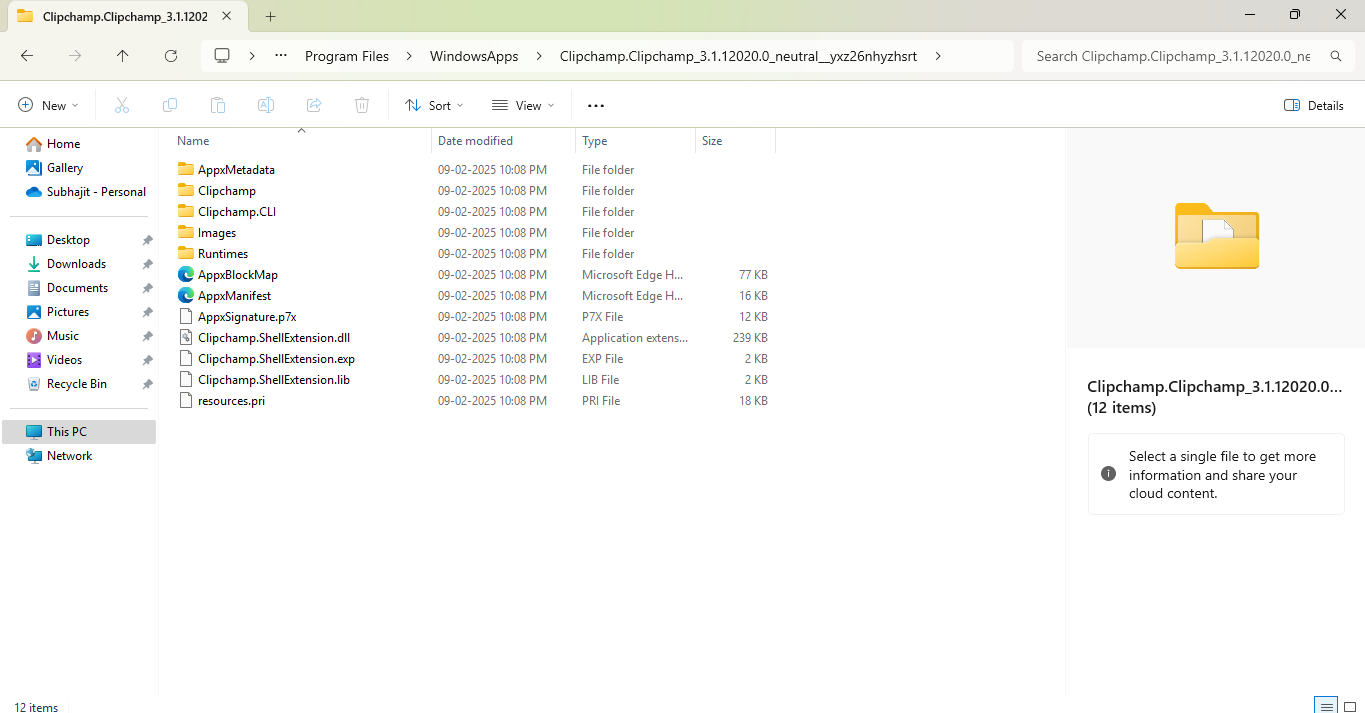This screenshot has height=713, width=1365.
Task: Expand chevron after the address bar monitor icon
Action: (x=252, y=56)
